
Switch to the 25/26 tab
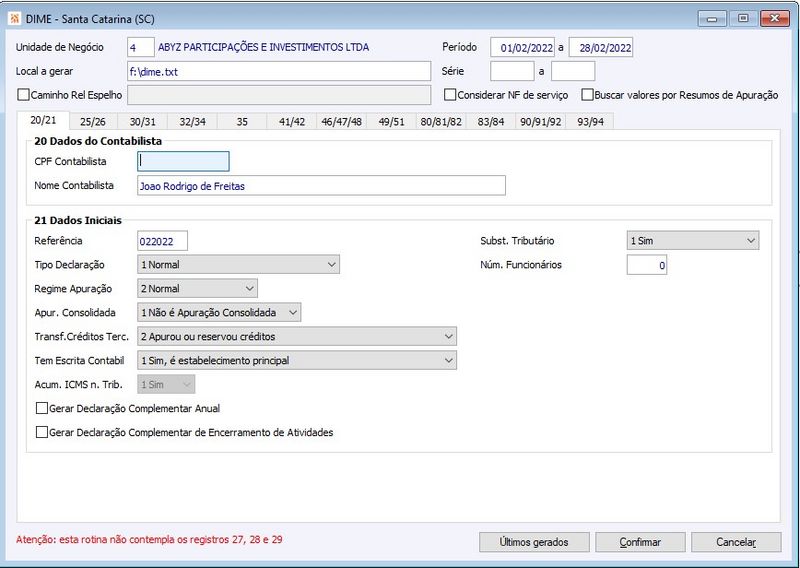[93, 121]
